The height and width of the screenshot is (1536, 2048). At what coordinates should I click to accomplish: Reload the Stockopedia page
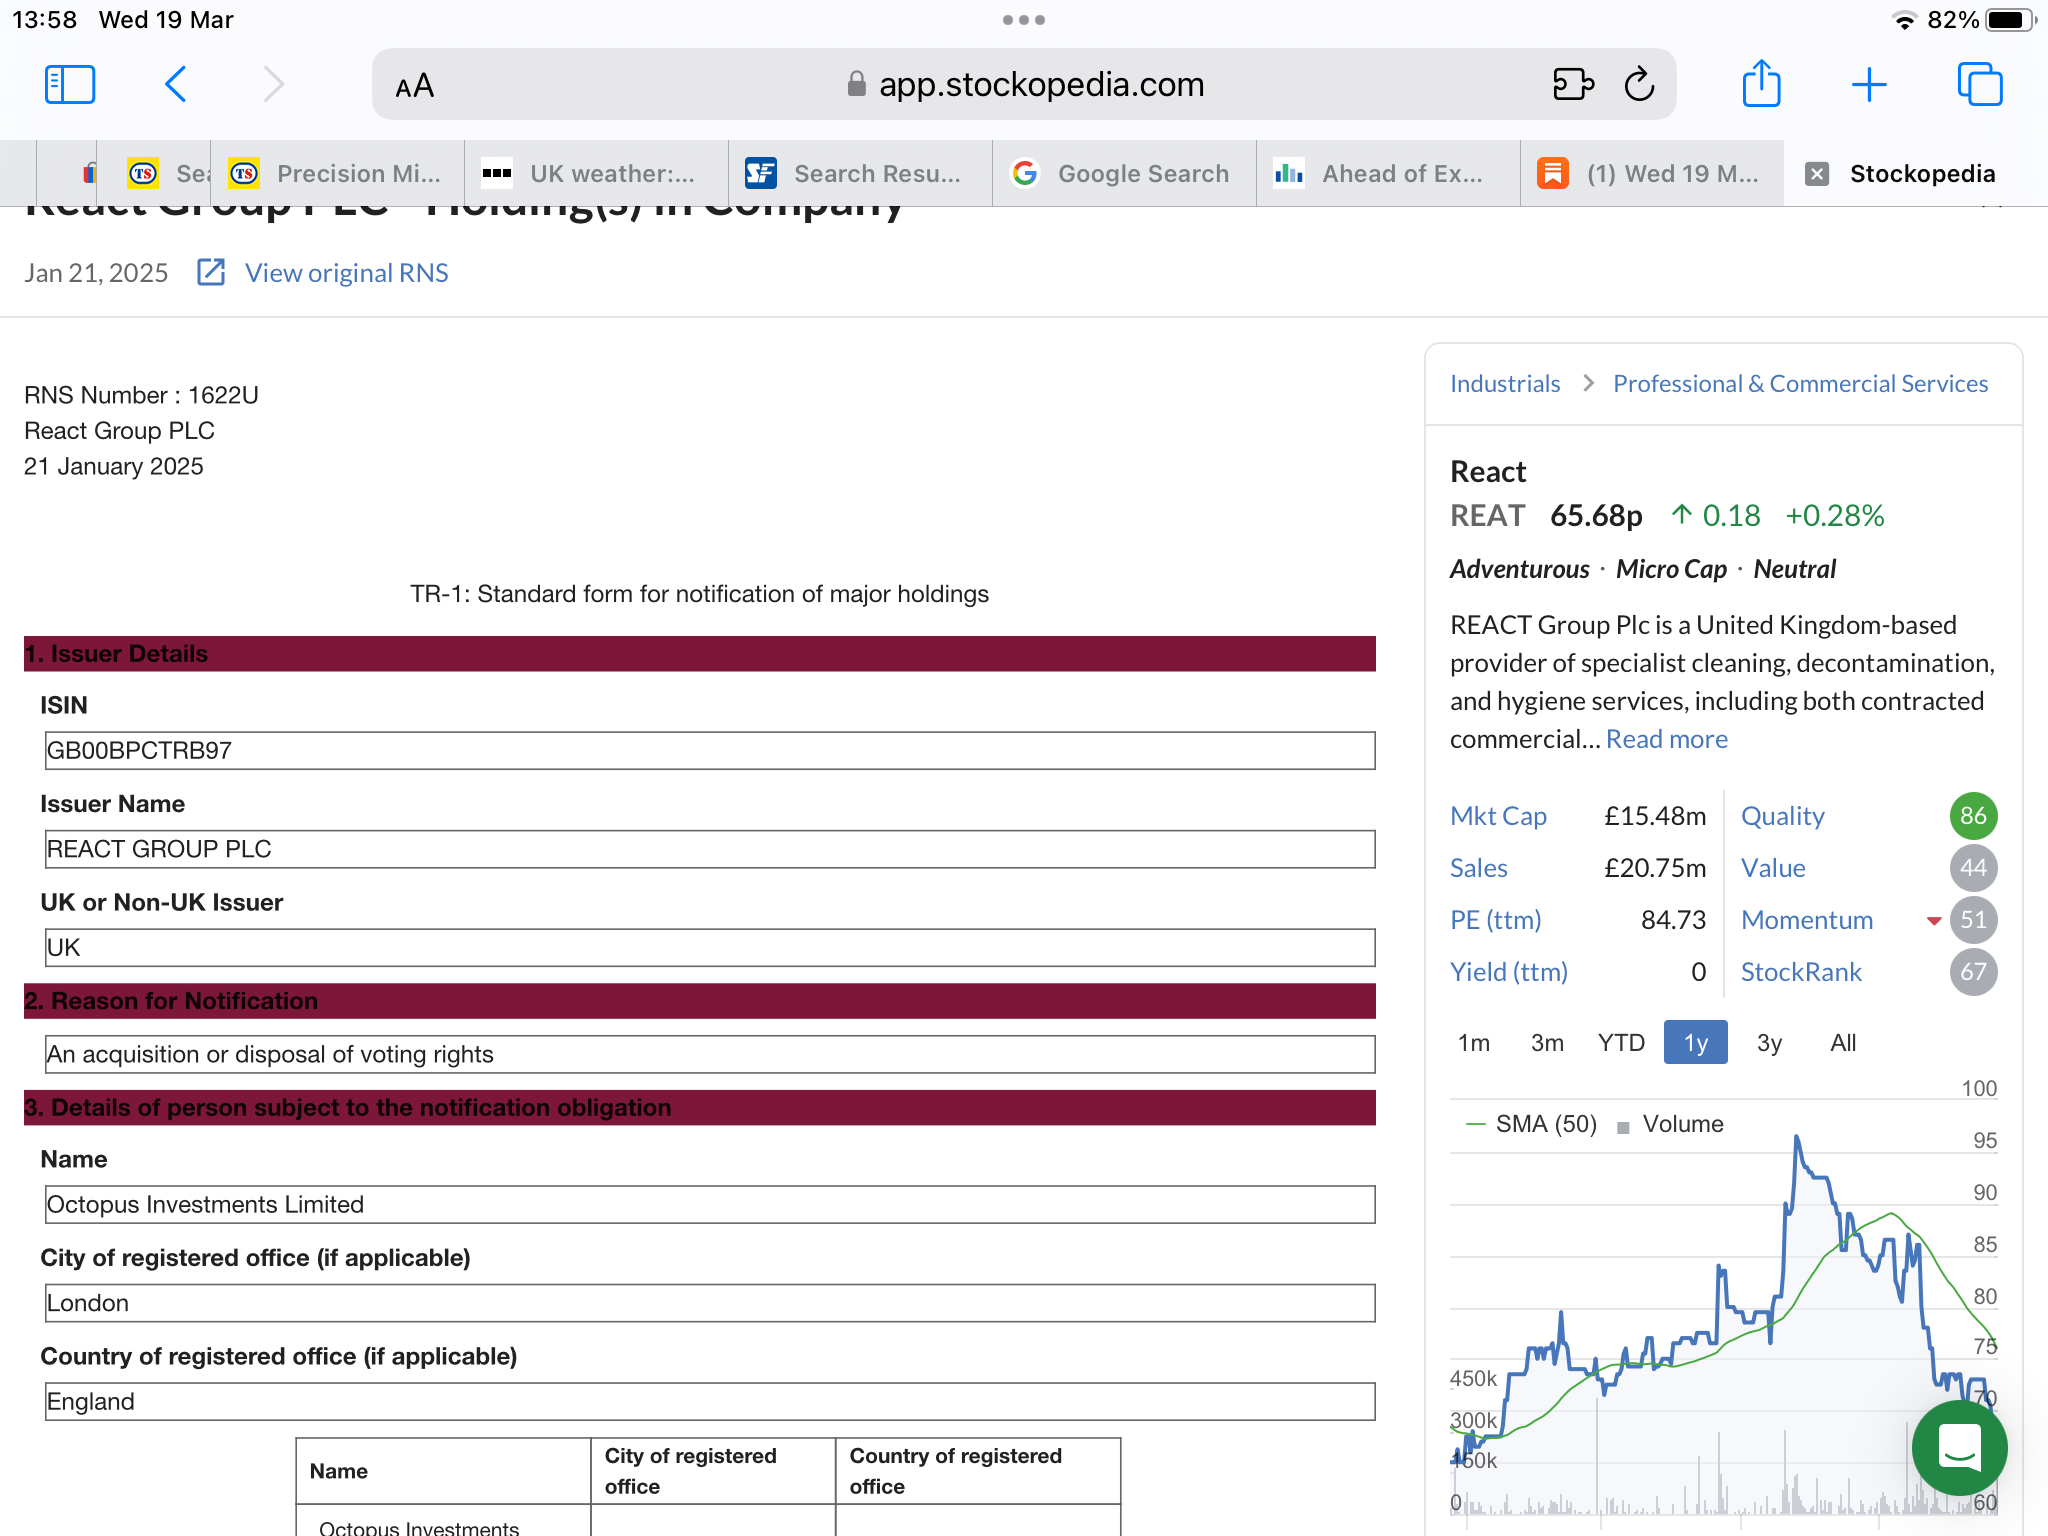(x=1640, y=85)
